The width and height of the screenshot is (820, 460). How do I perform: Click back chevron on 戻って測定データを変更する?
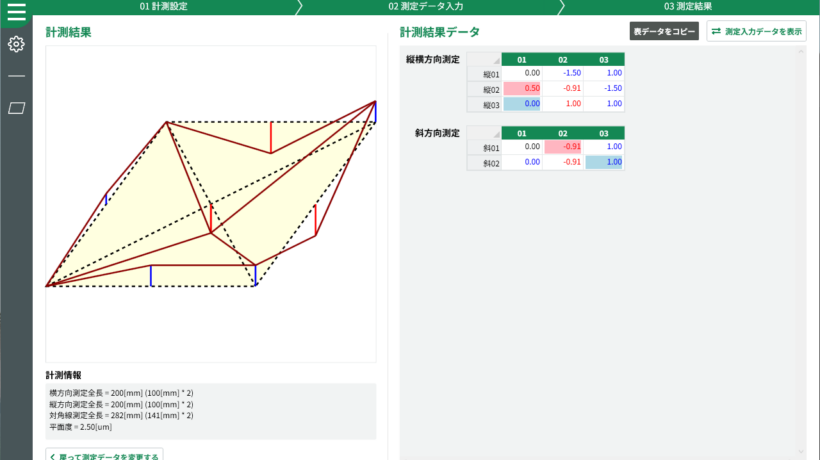click(x=53, y=457)
